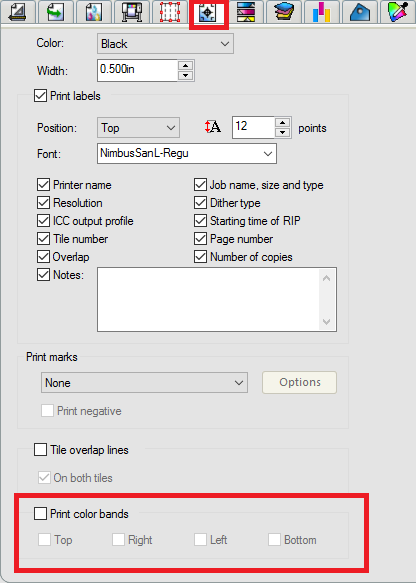Expand the Position dropdown set to Top
Screen dimensions: 416x583
click(x=138, y=128)
